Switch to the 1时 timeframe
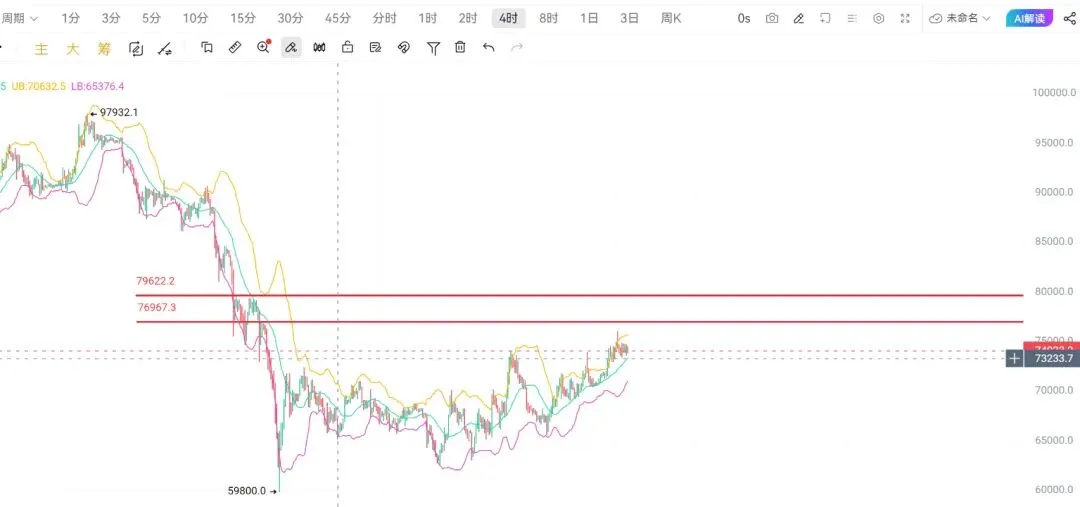This screenshot has height=507, width=1080. coord(427,19)
